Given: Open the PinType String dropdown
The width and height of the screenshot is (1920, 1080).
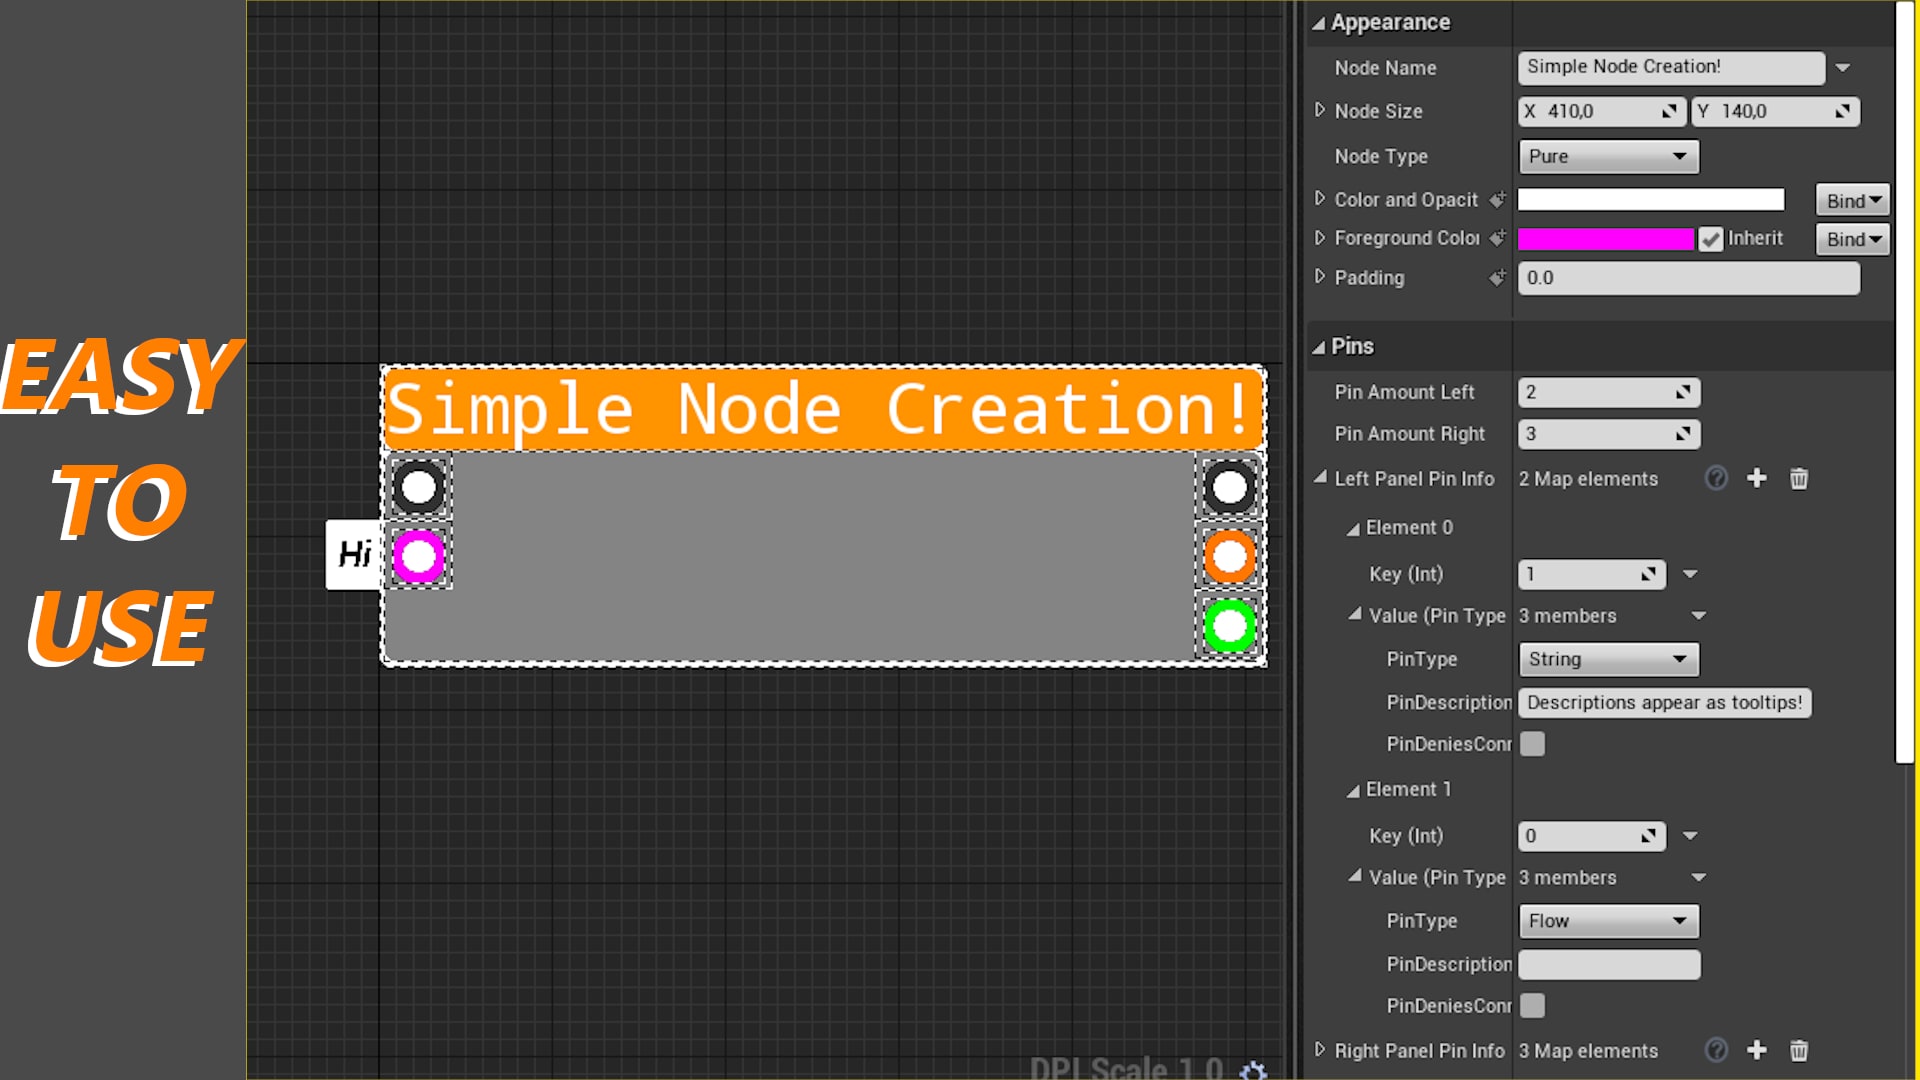Looking at the screenshot, I should tap(1607, 659).
